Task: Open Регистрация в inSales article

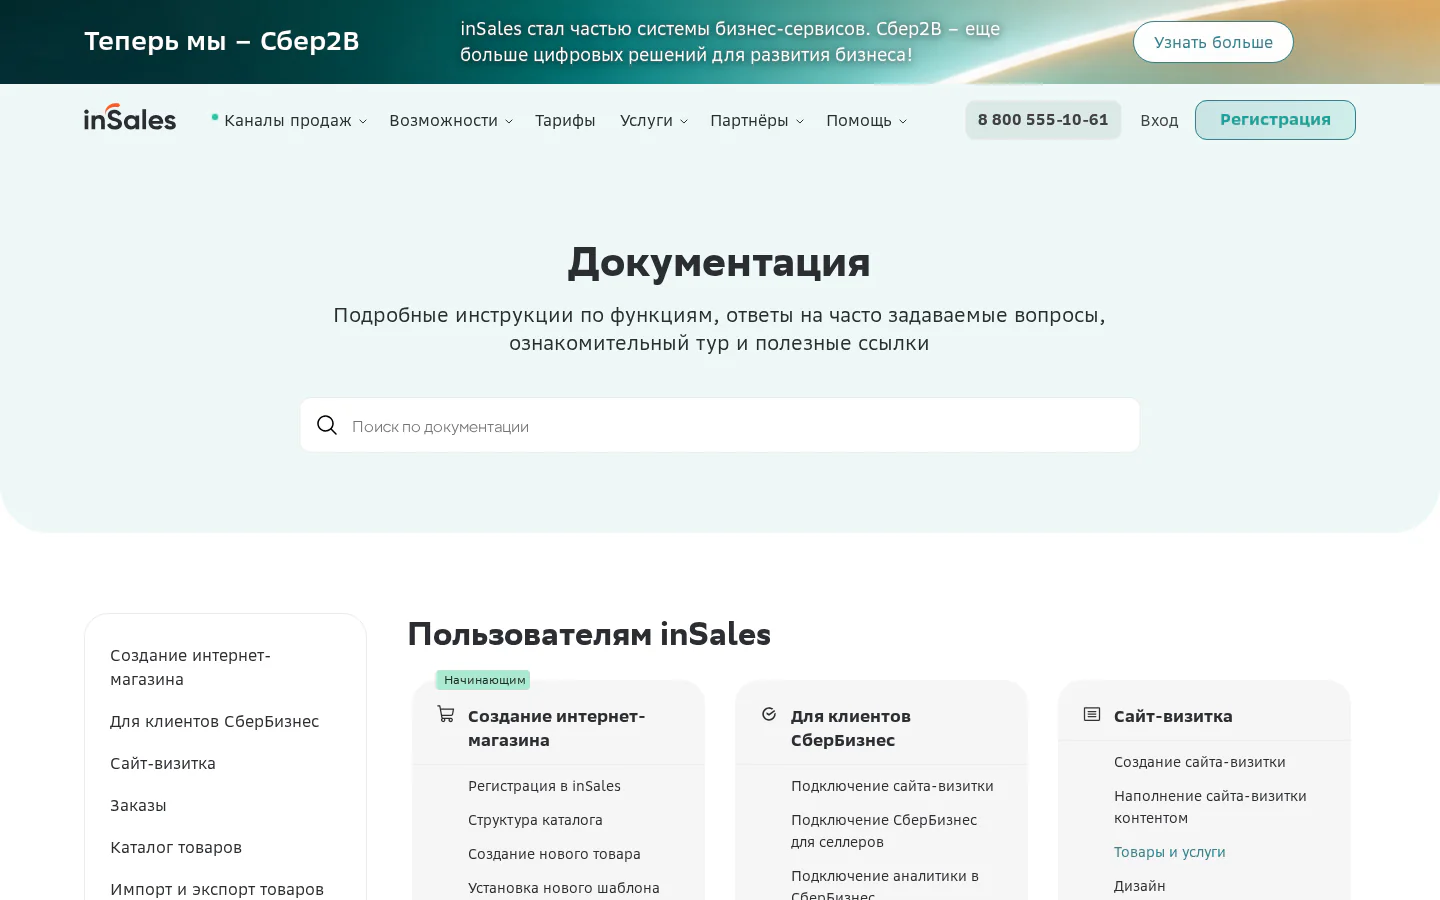Action: (544, 786)
